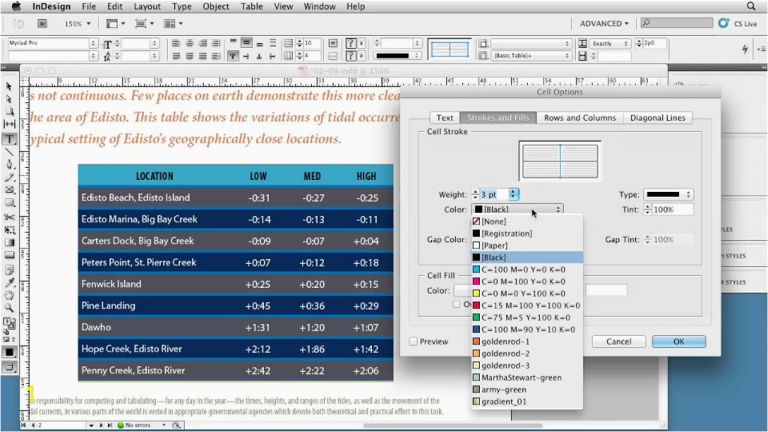Click align left paragraph icon
The image size is (768, 432).
point(176,44)
